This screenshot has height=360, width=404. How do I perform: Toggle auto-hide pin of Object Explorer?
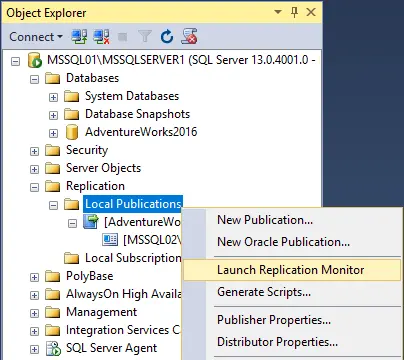click(294, 12)
